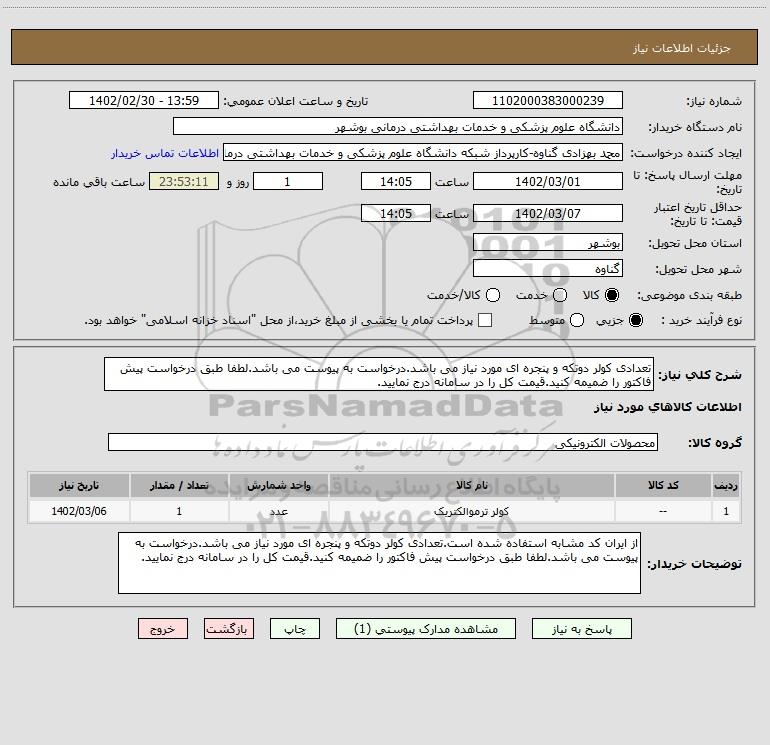This screenshot has width=770, height=745.
Task: Click the اطلاعات کالاهای مورد نیاز heading
Action: (x=668, y=407)
